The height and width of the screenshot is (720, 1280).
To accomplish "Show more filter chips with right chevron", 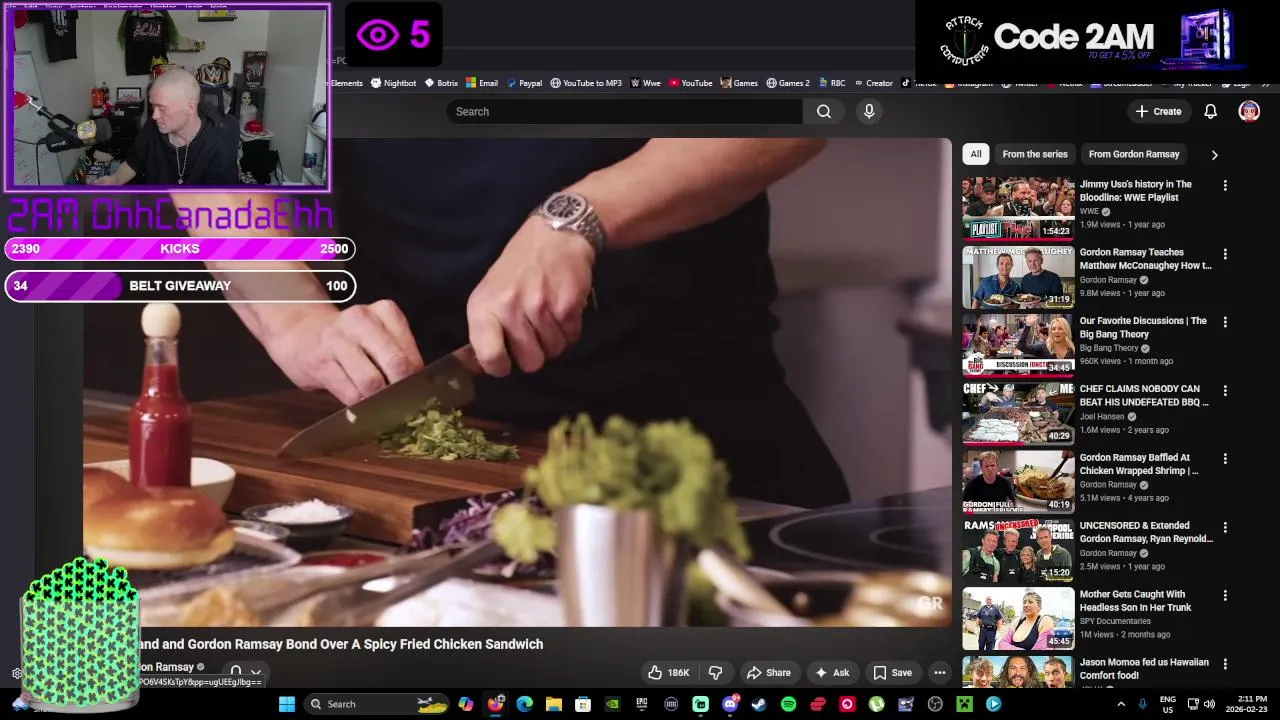I will [1214, 155].
